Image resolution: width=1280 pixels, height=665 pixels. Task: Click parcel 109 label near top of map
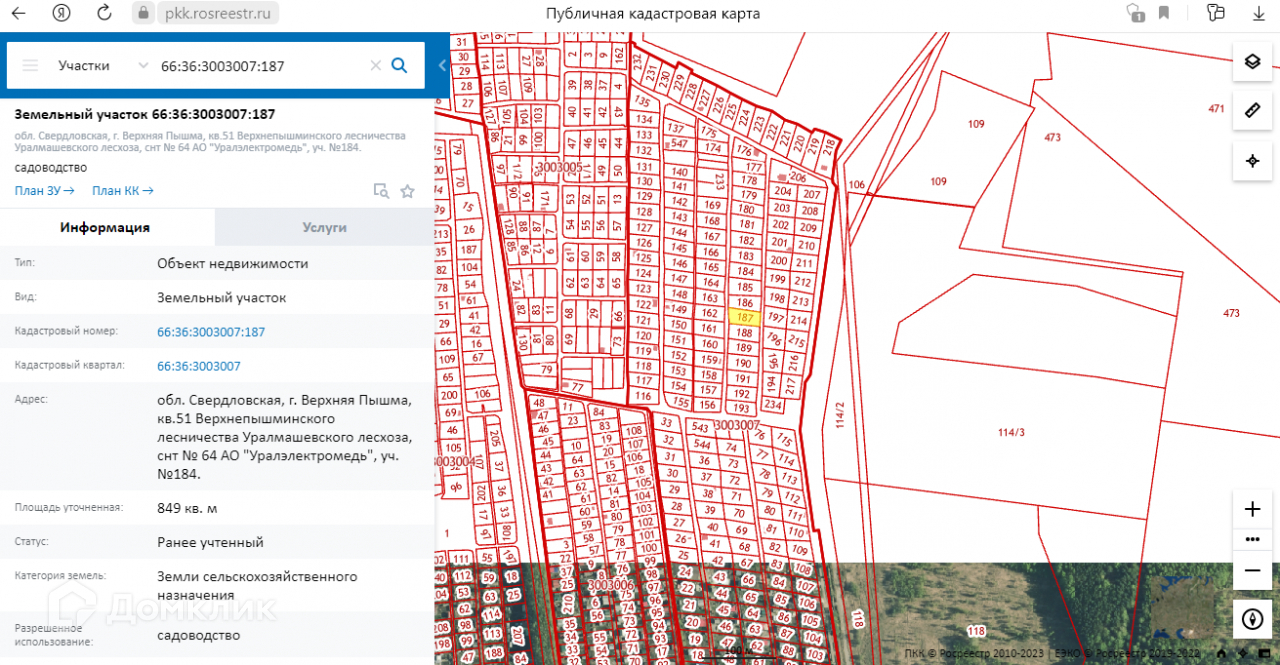pos(976,124)
